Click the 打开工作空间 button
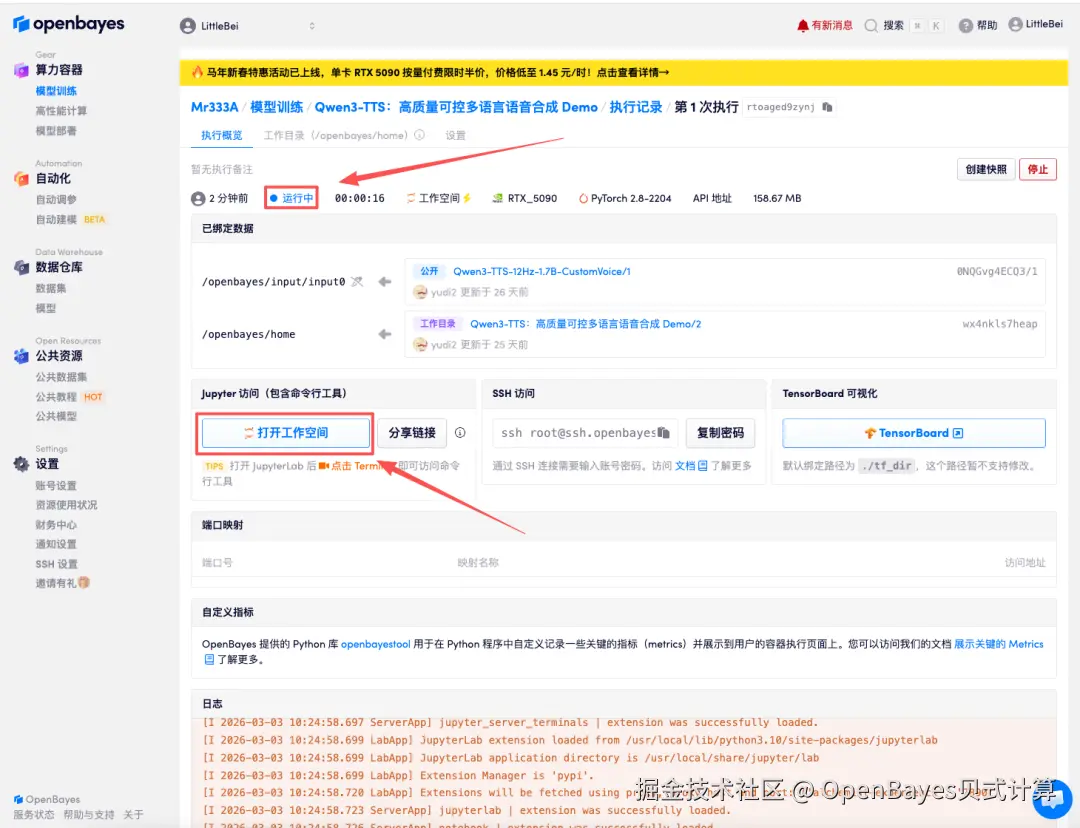Screen dimensions: 1080x828 286,433
